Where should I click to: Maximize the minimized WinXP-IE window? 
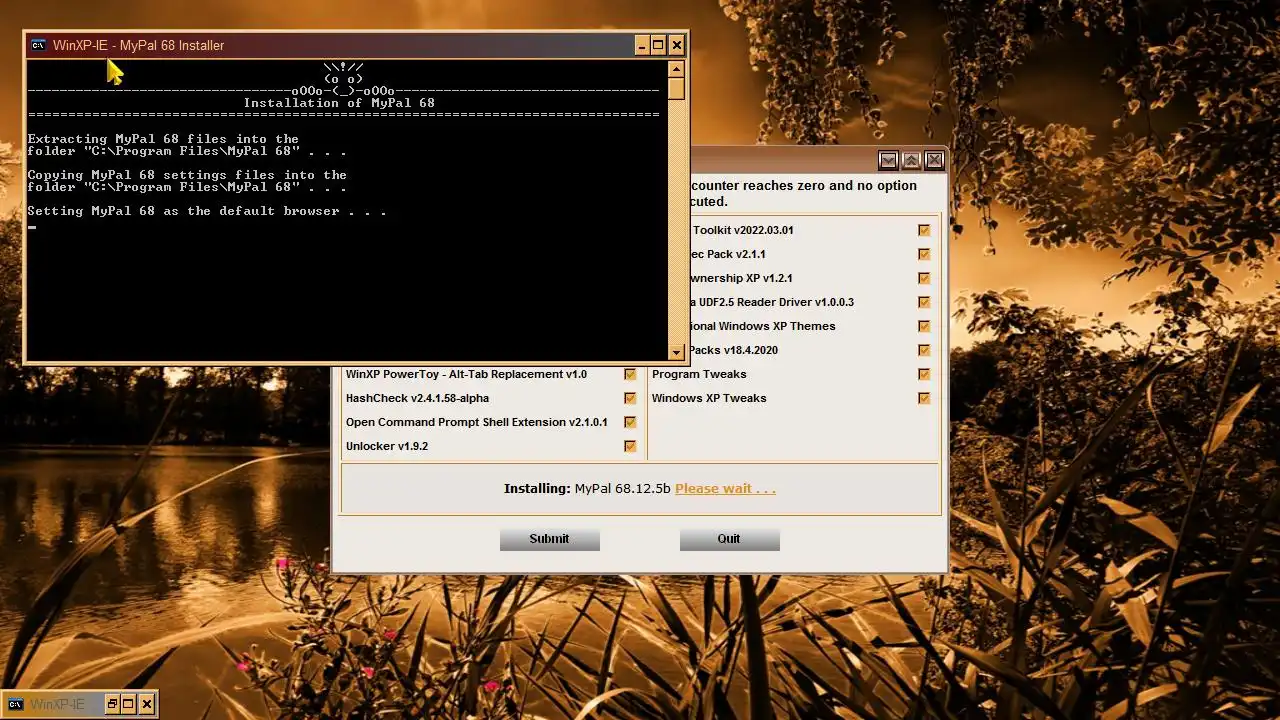[129, 704]
